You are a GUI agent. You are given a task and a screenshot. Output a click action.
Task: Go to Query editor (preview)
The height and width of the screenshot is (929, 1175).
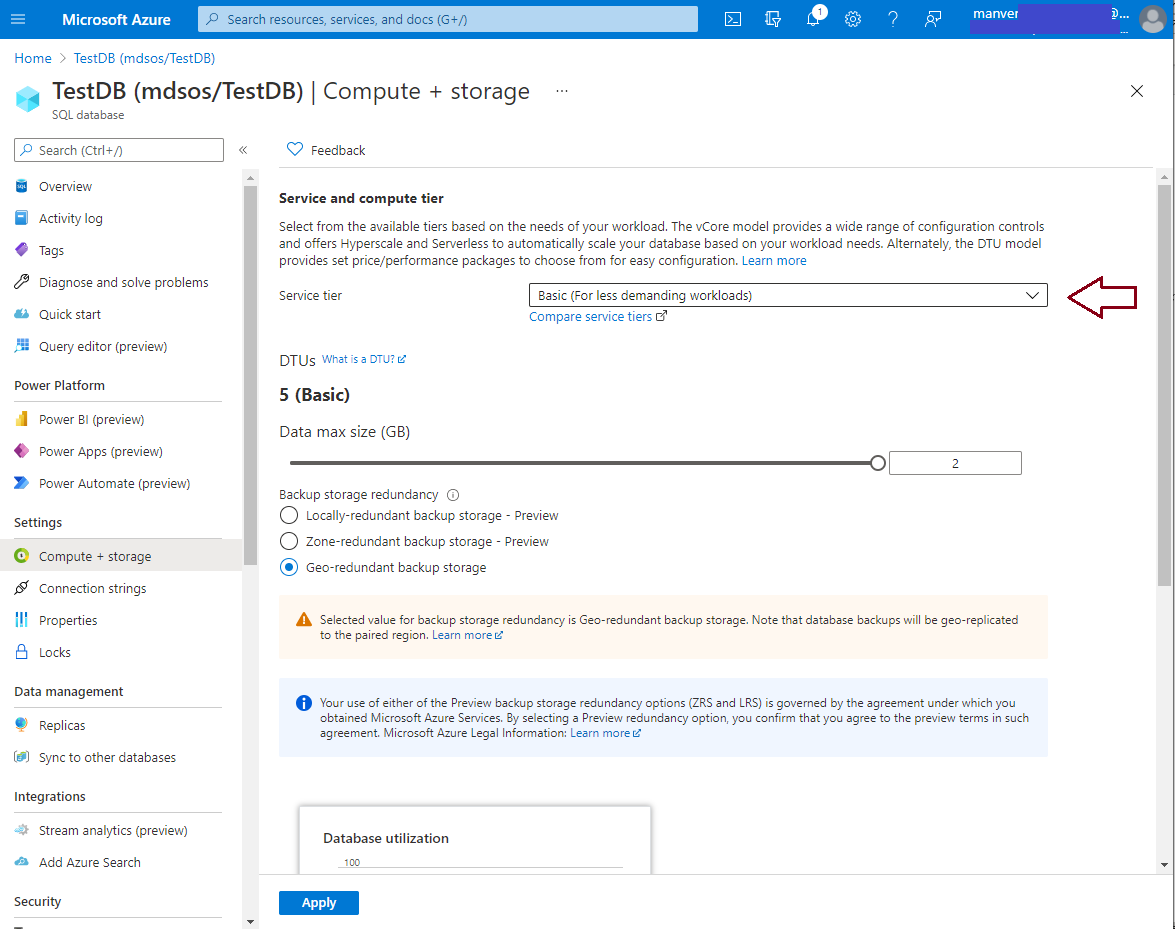[x=103, y=347]
